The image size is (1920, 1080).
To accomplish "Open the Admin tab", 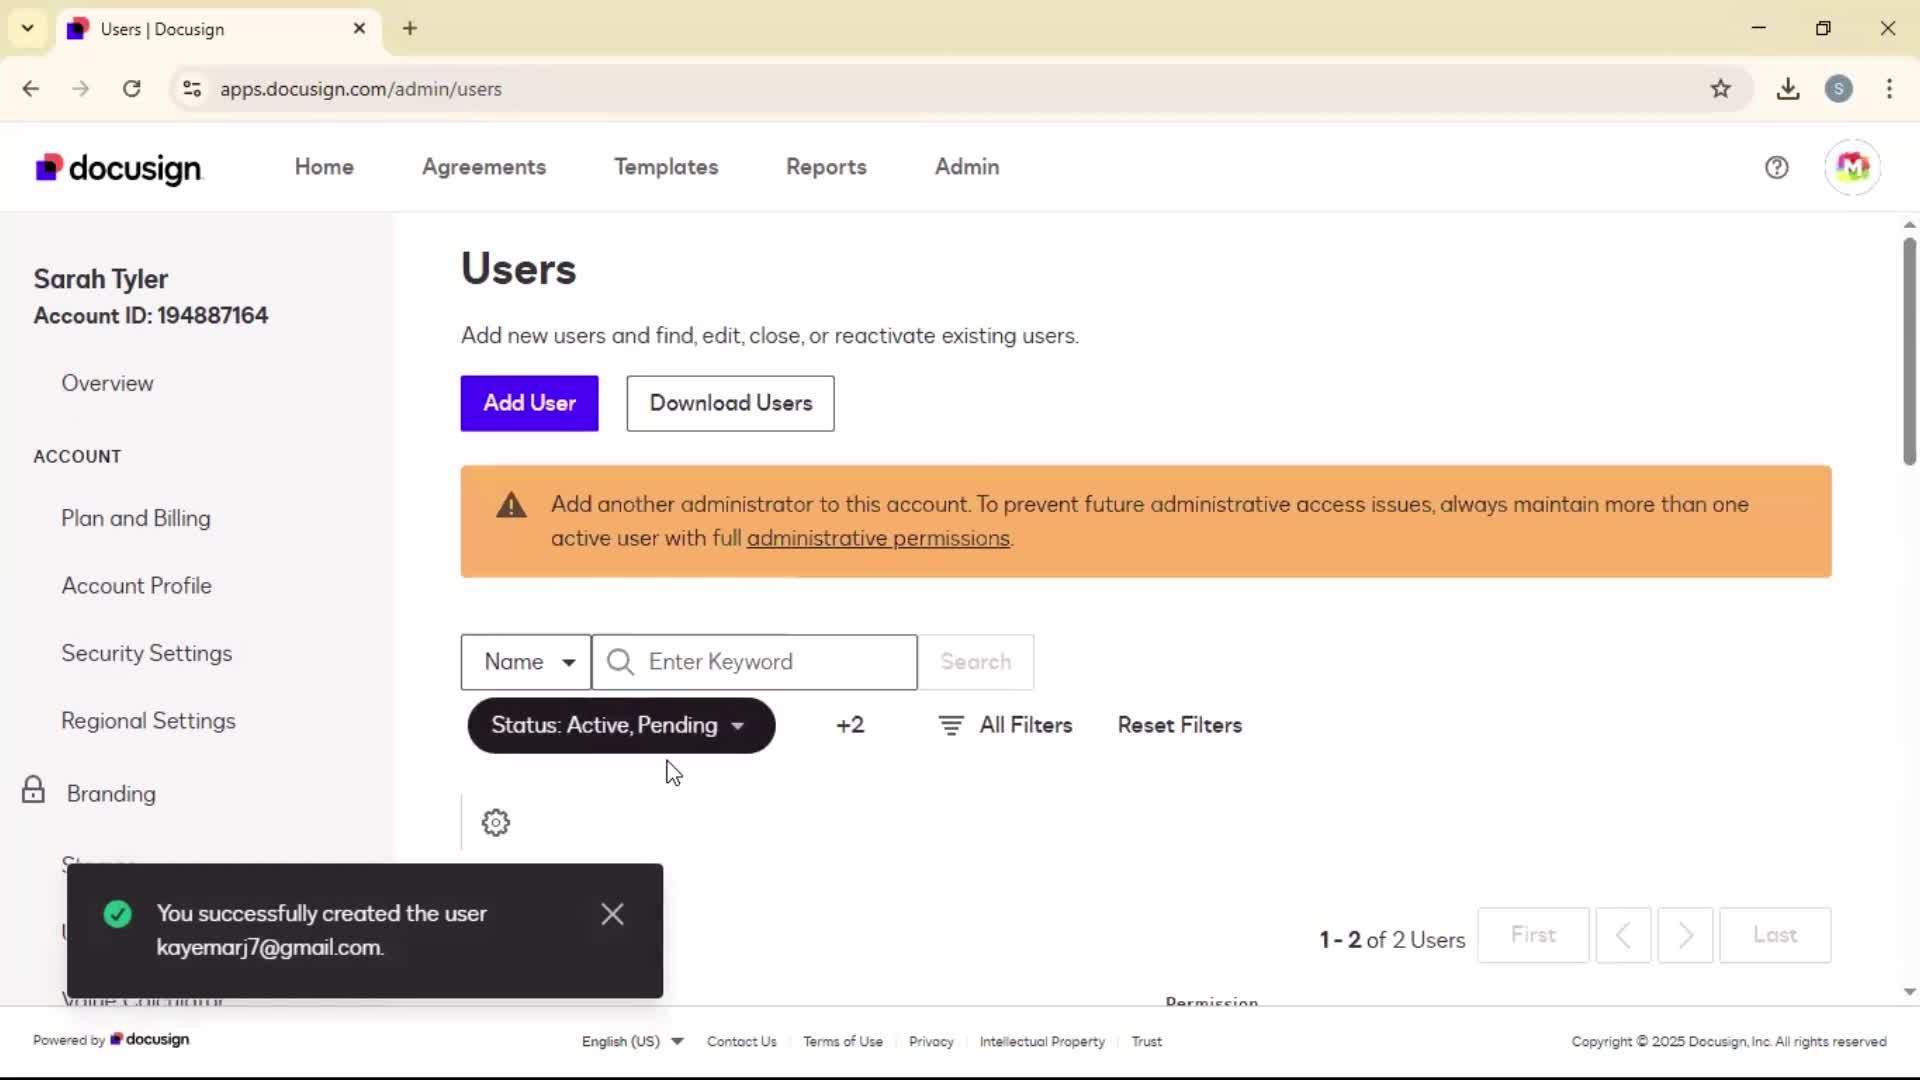I will coord(967,167).
